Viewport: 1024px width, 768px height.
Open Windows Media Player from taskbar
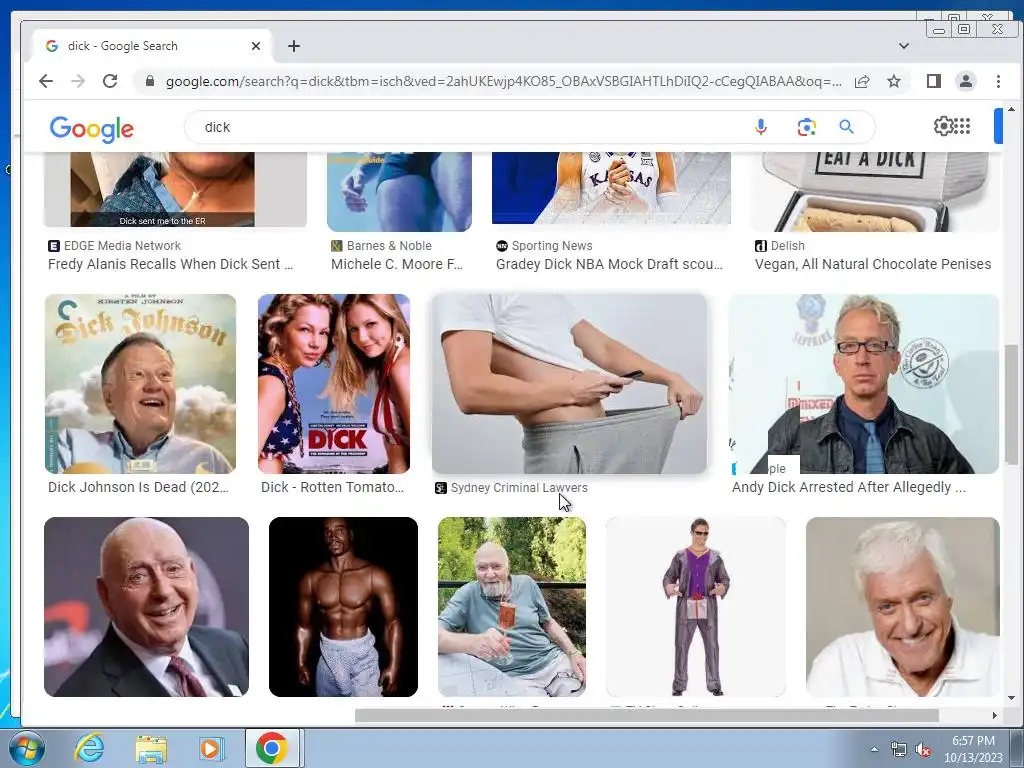click(210, 749)
